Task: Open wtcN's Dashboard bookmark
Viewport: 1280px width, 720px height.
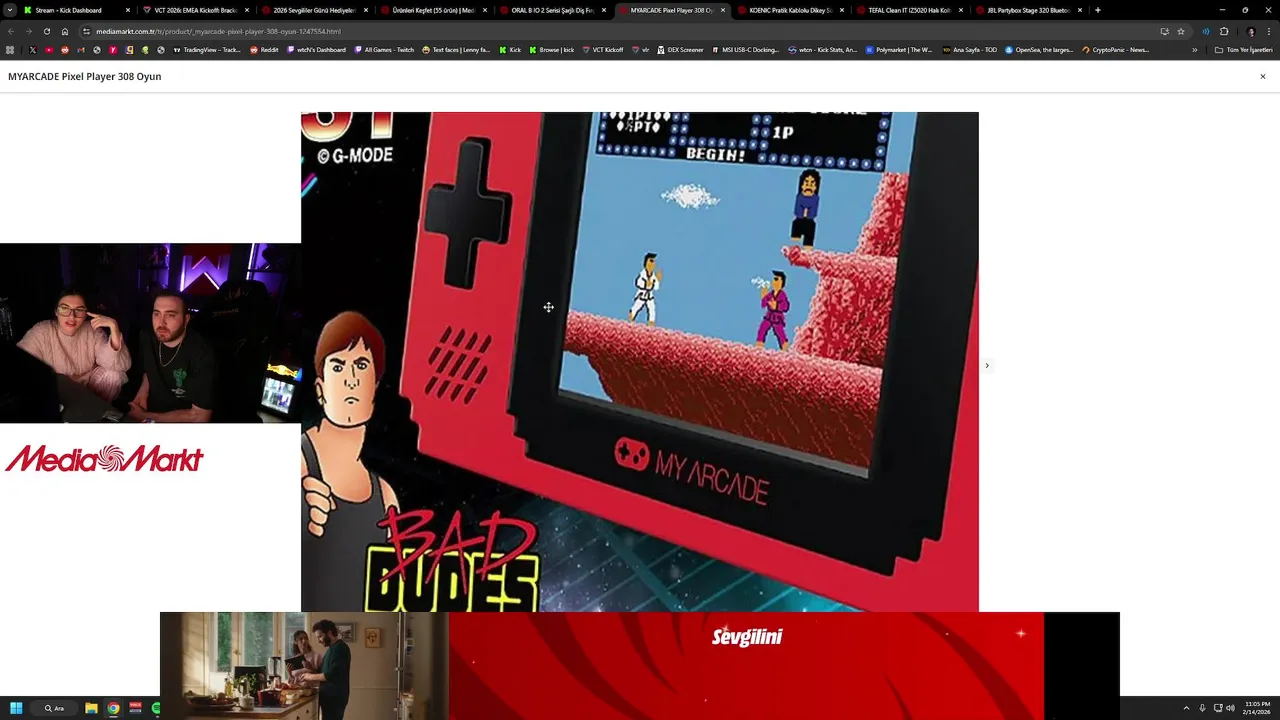Action: pyautogui.click(x=316, y=49)
